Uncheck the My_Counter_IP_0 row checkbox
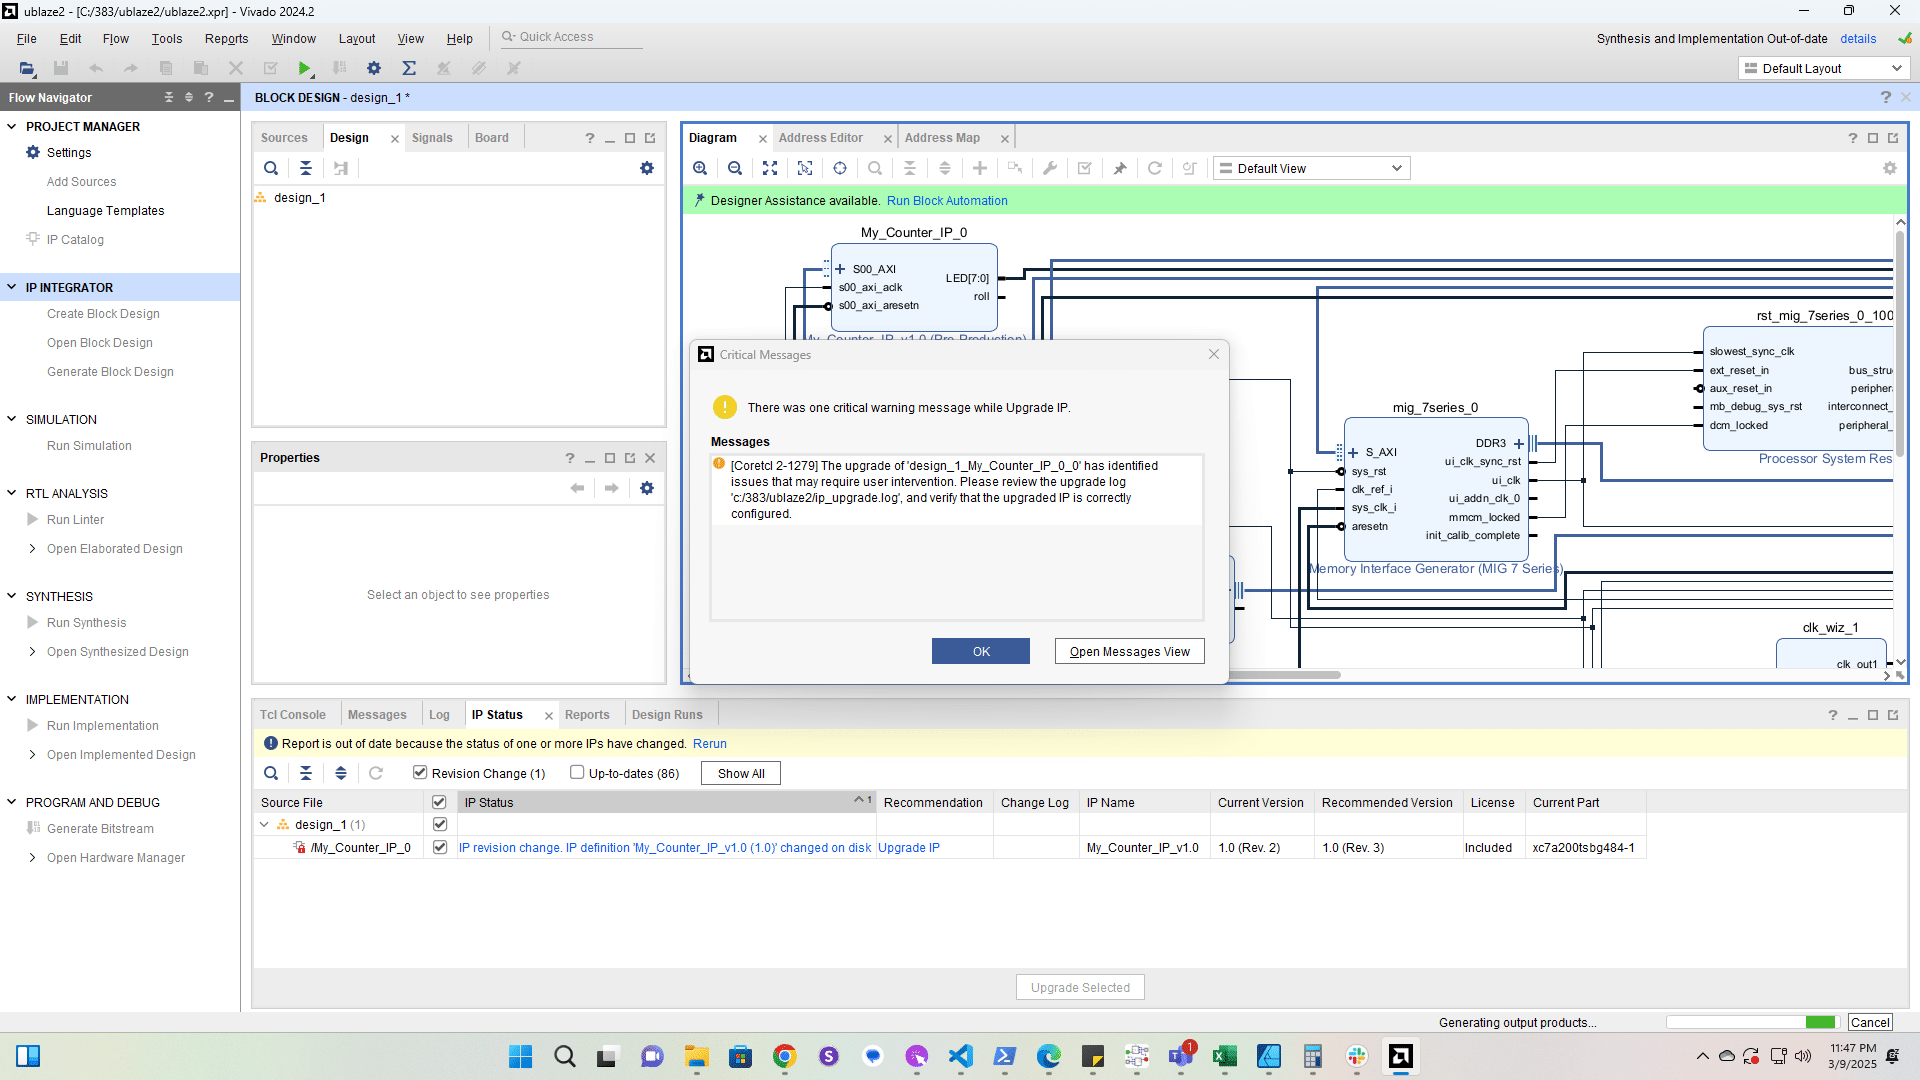Viewport: 1920px width, 1080px height. click(439, 847)
